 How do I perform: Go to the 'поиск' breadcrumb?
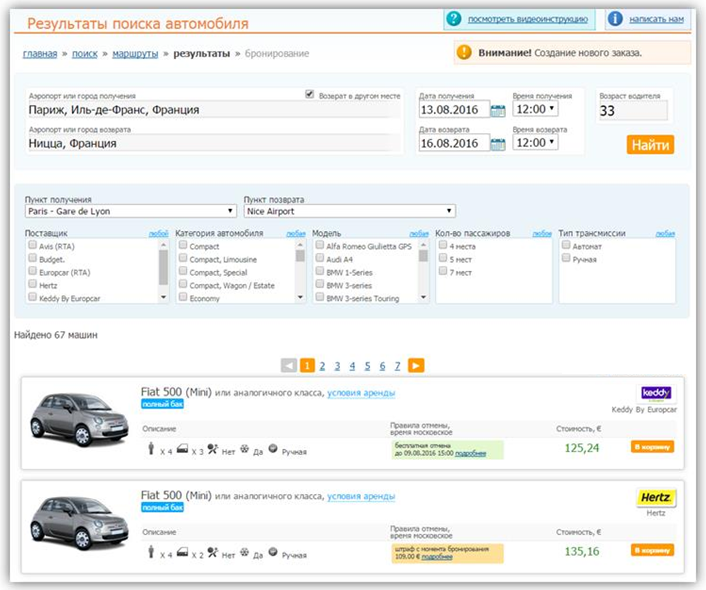click(85, 54)
